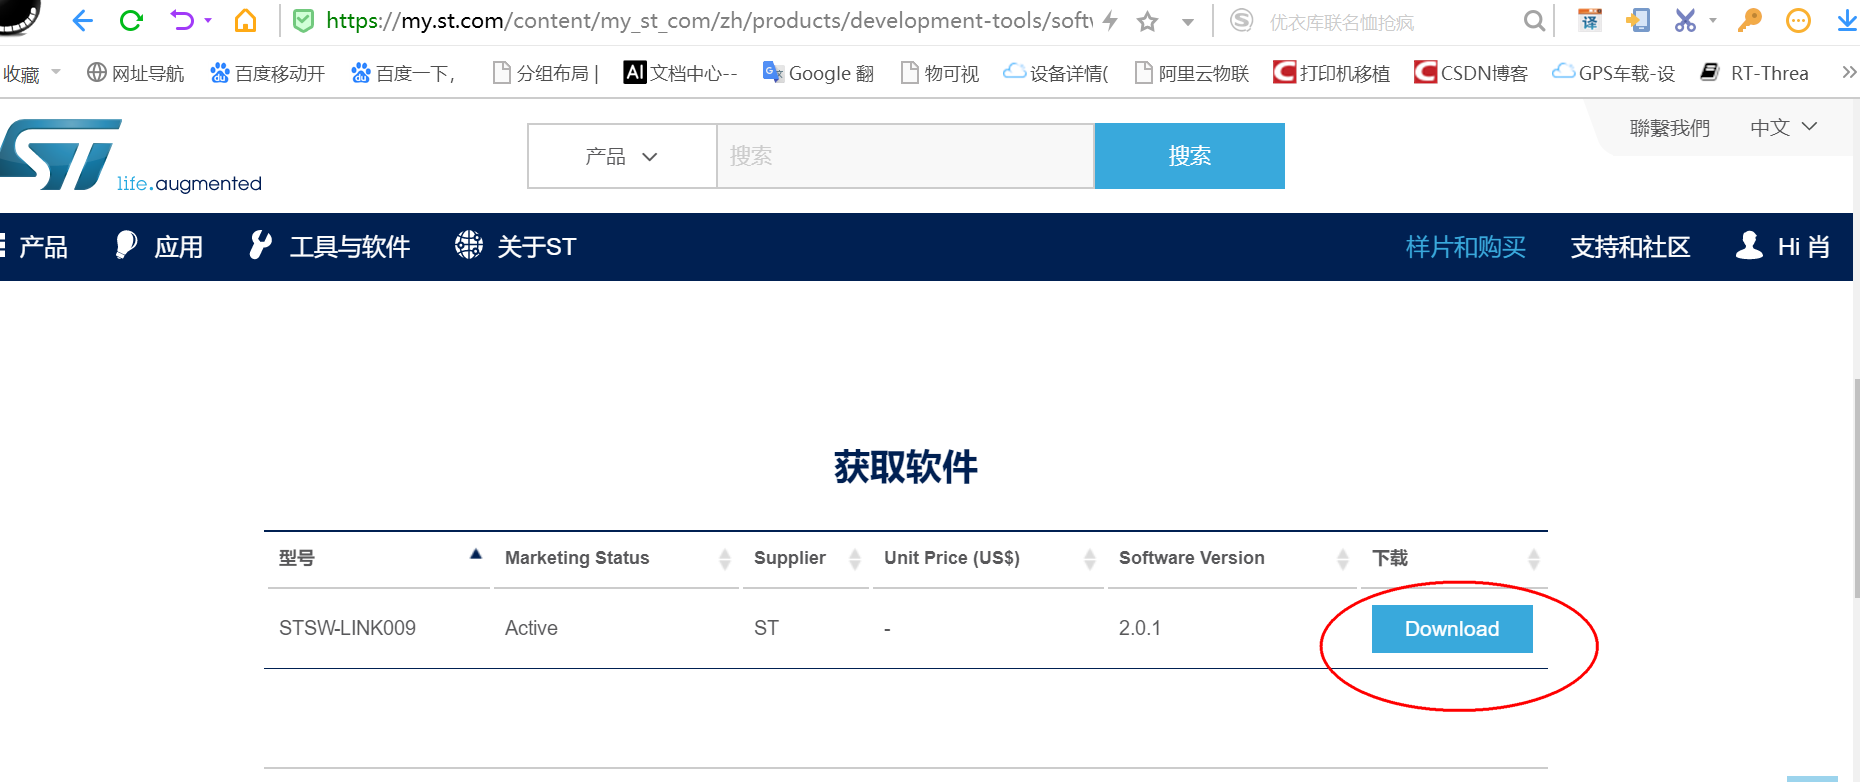The width and height of the screenshot is (1860, 782).
Task: Reload the page with the green refresh icon
Action: pyautogui.click(x=131, y=20)
